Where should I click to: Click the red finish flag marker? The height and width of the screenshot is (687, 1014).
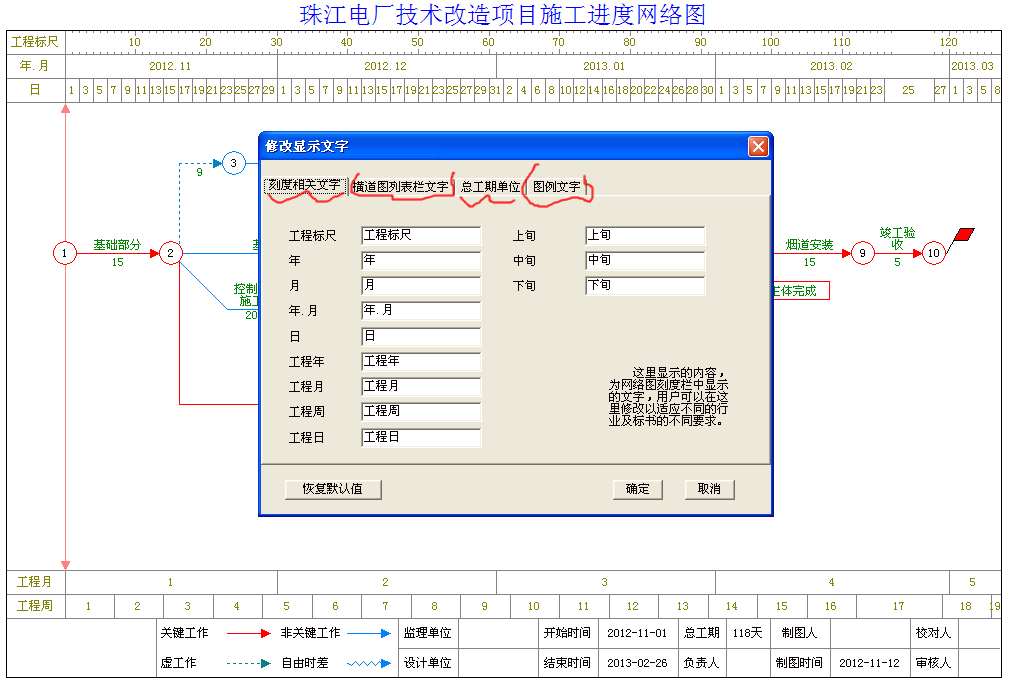click(x=964, y=234)
